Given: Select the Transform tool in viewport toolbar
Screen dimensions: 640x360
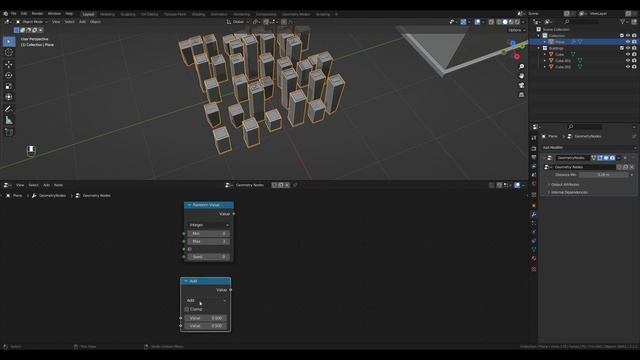Looking at the screenshot, I should (x=9, y=97).
